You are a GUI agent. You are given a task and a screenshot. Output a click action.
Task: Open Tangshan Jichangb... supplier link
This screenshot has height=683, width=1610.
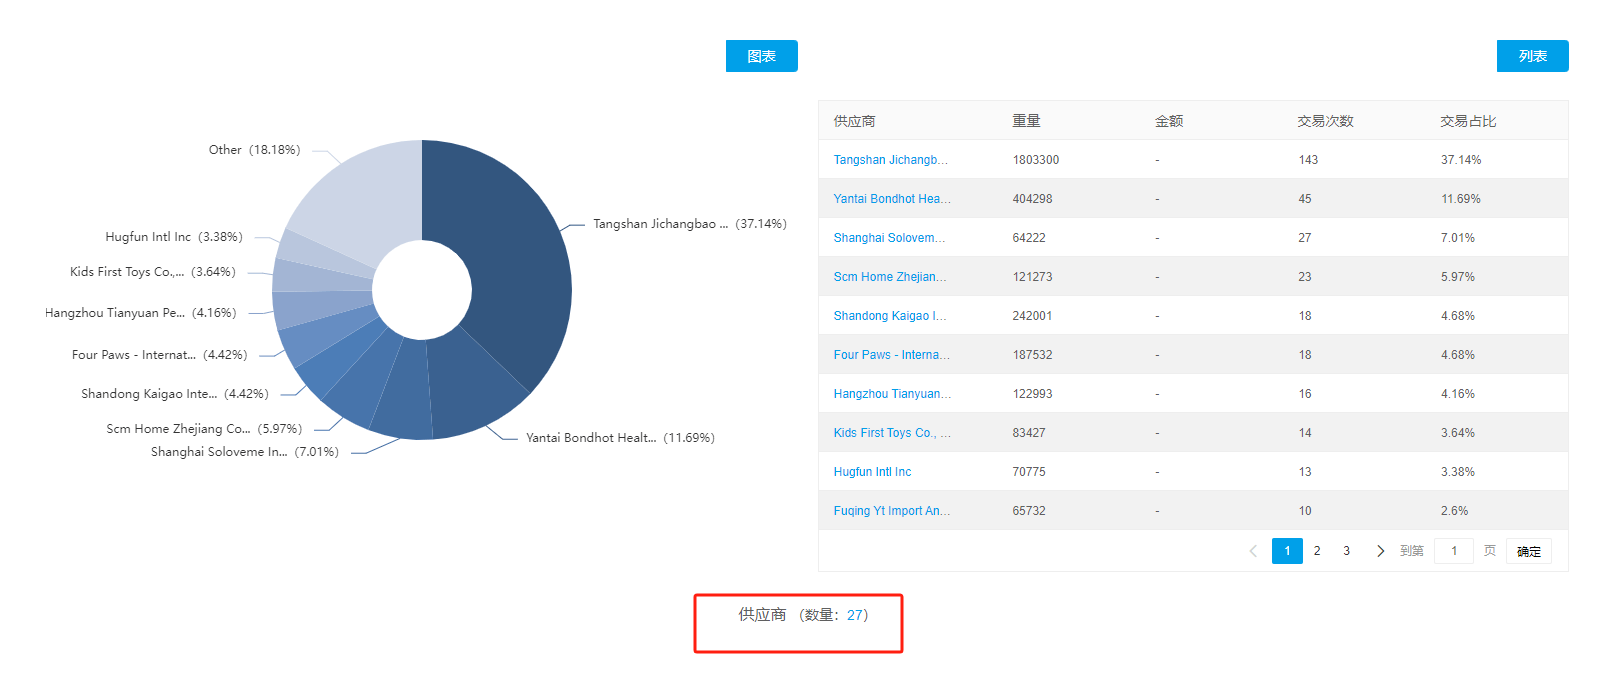coord(890,160)
